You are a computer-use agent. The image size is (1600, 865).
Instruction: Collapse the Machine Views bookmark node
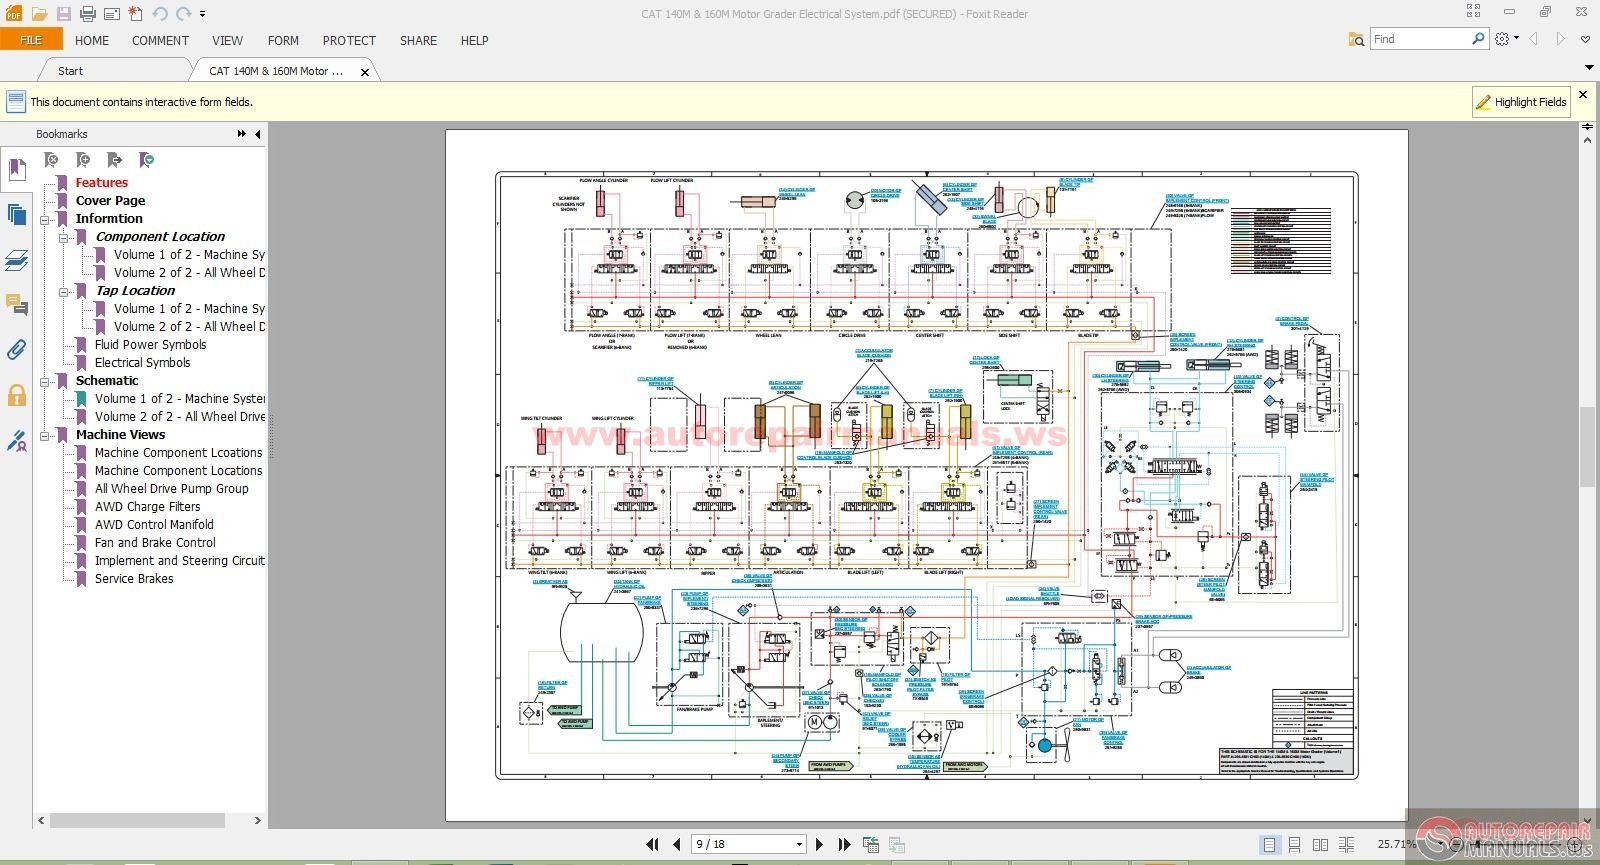pos(45,435)
